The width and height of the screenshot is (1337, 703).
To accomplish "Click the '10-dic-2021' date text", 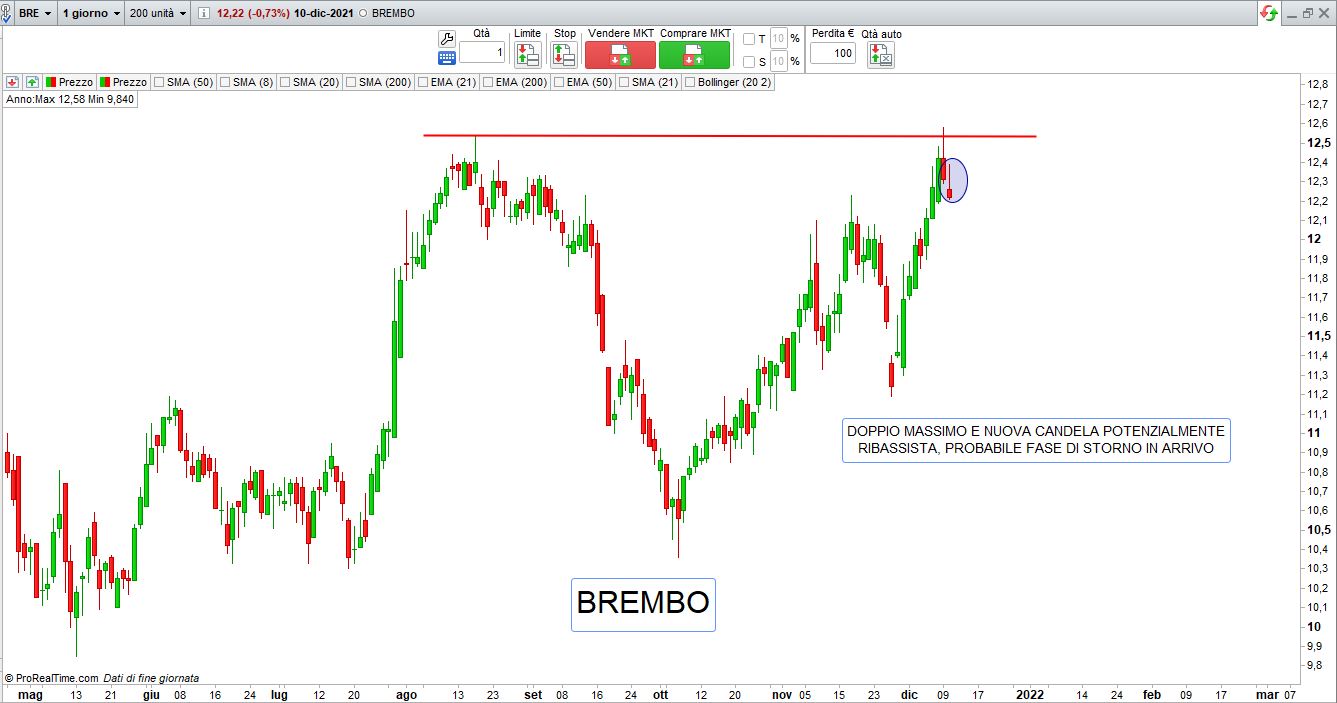I will pos(324,14).
